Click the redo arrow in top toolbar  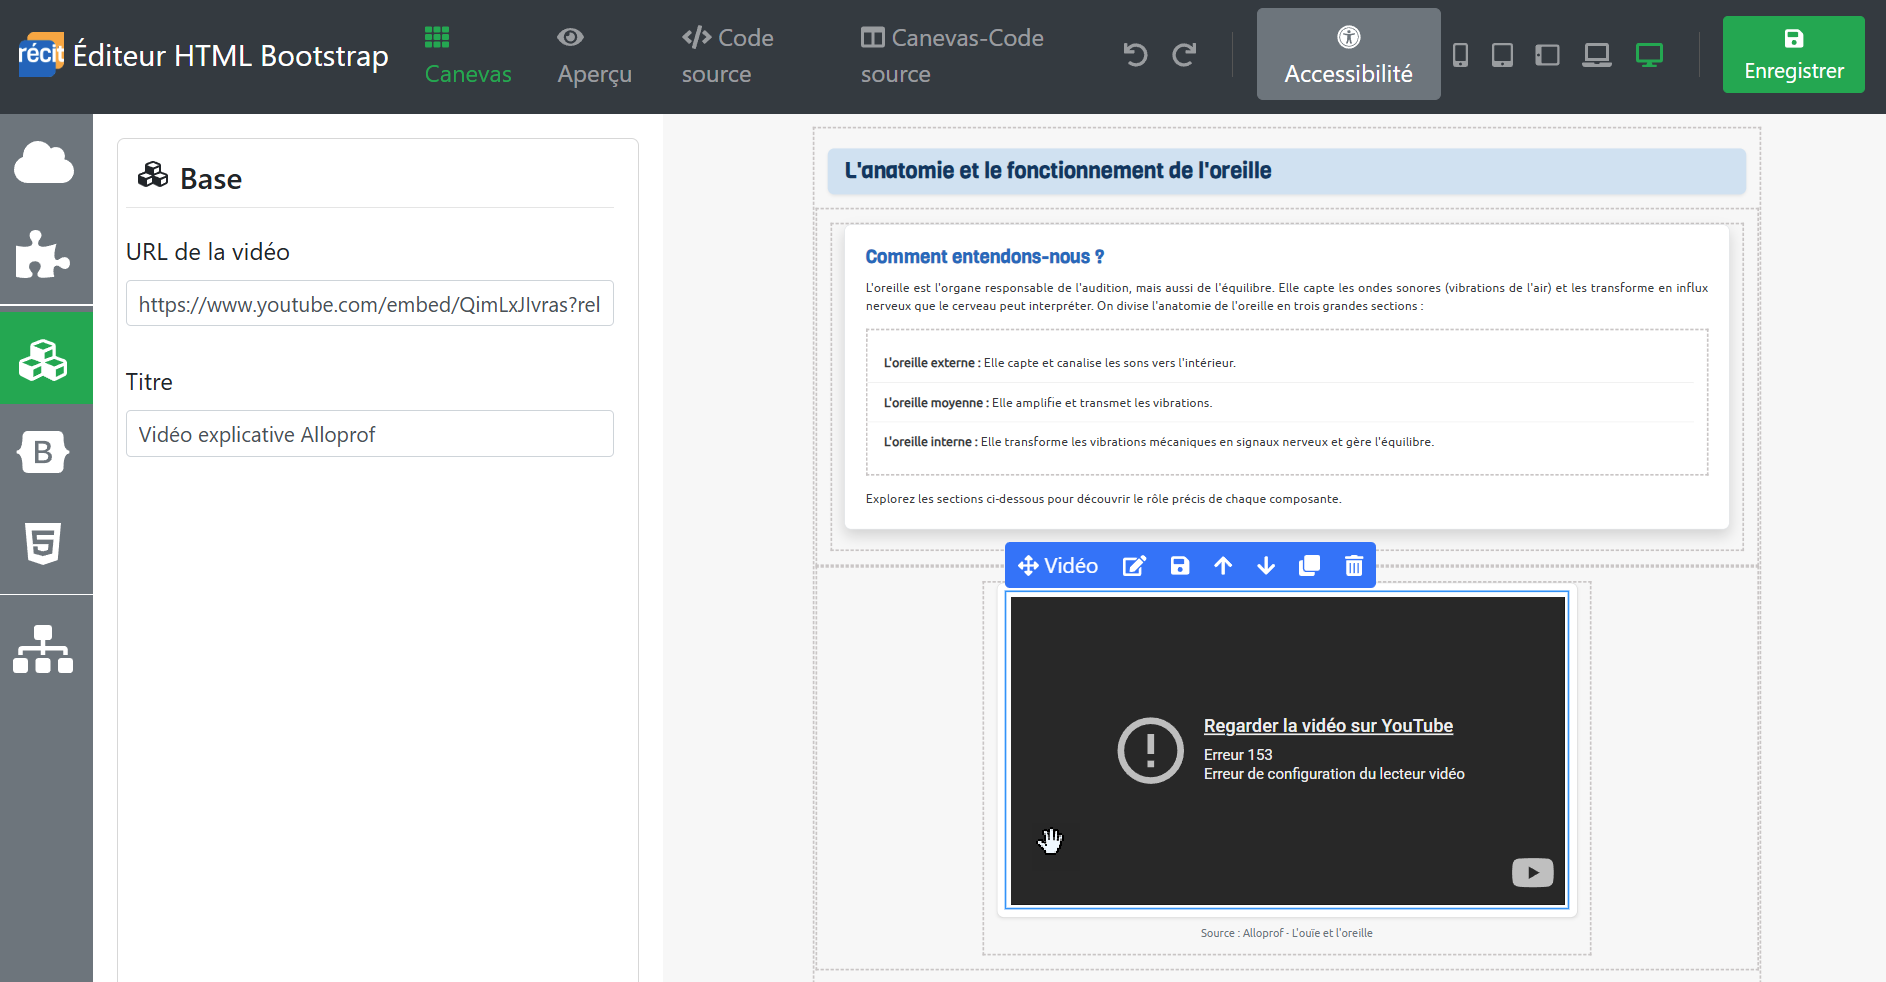[x=1185, y=55]
